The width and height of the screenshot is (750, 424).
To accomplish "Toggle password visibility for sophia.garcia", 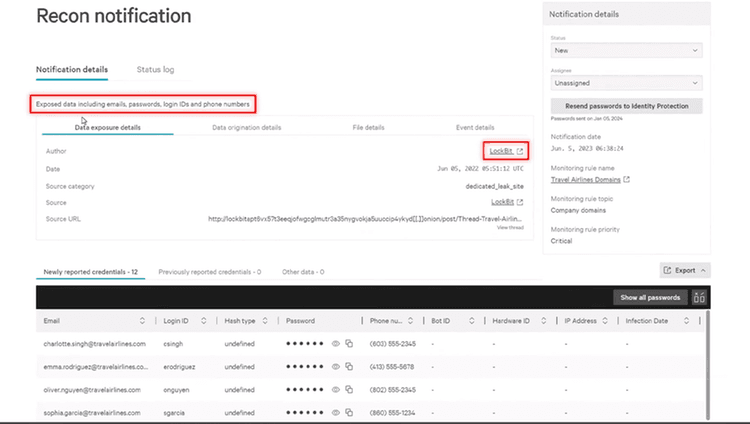I will 336,411.
